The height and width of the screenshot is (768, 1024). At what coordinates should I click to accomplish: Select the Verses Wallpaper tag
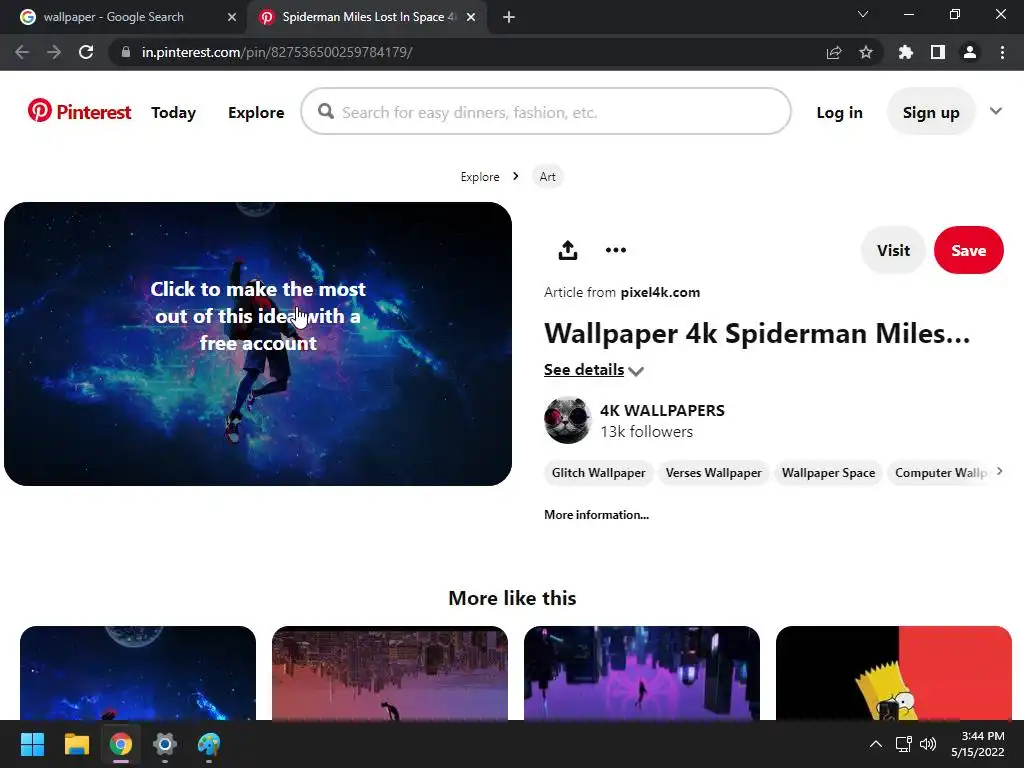coord(713,473)
